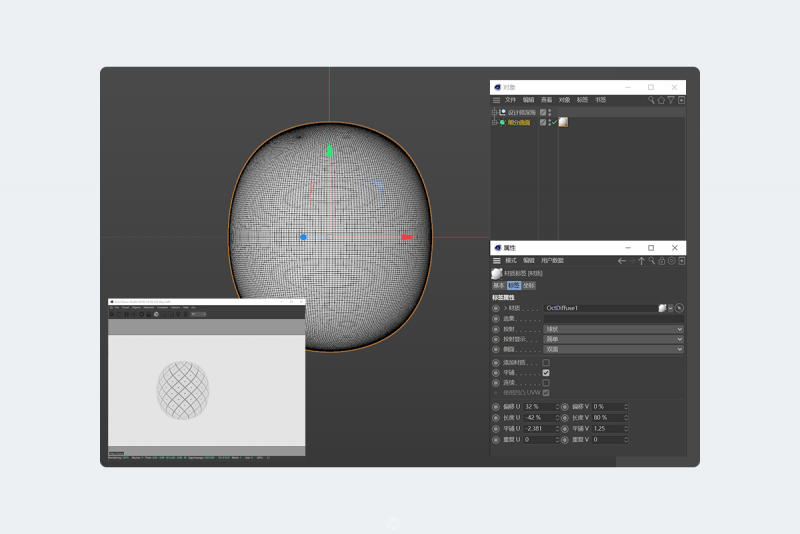
Task: Click the home icon in Objects panel
Action: click(660, 100)
